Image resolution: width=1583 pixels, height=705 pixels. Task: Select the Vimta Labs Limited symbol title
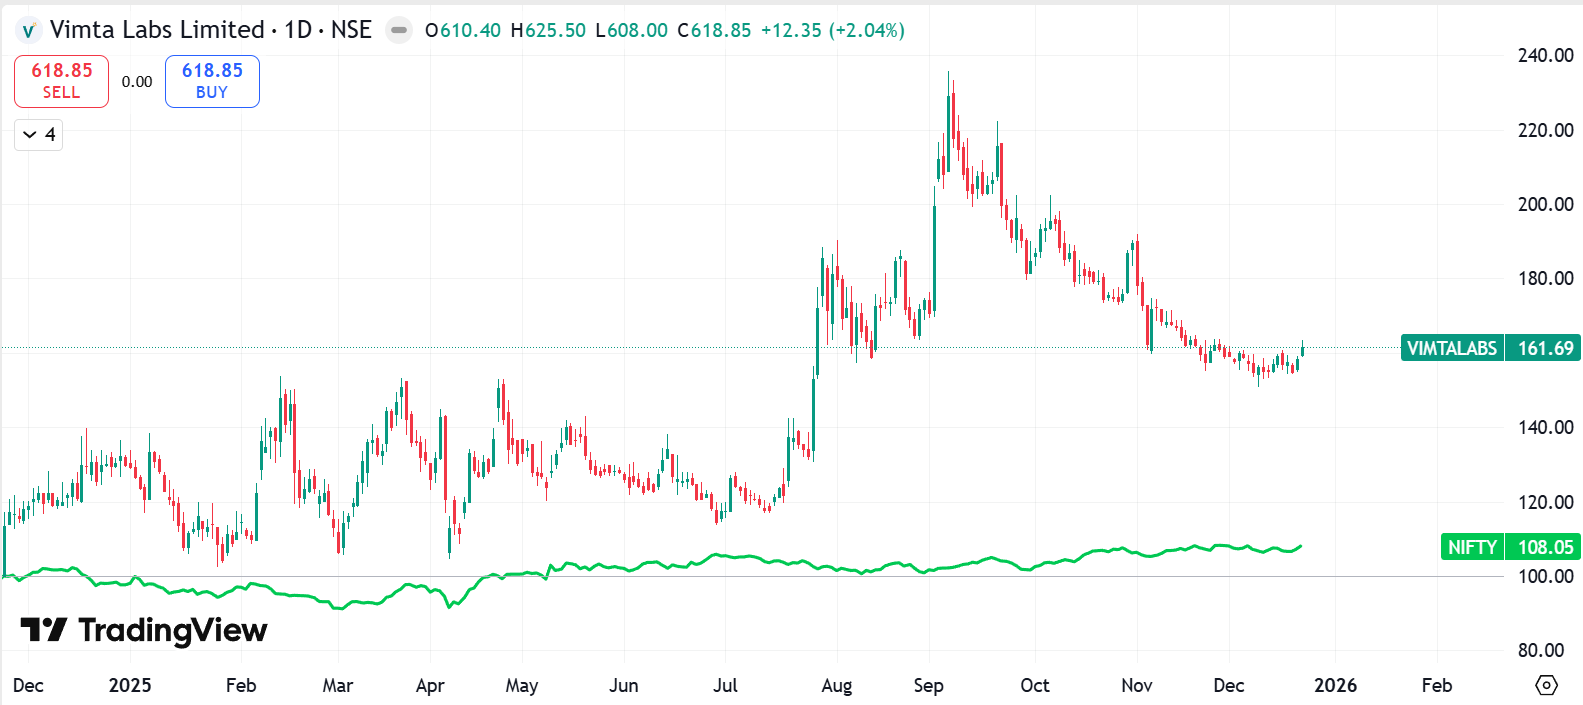[x=157, y=30]
